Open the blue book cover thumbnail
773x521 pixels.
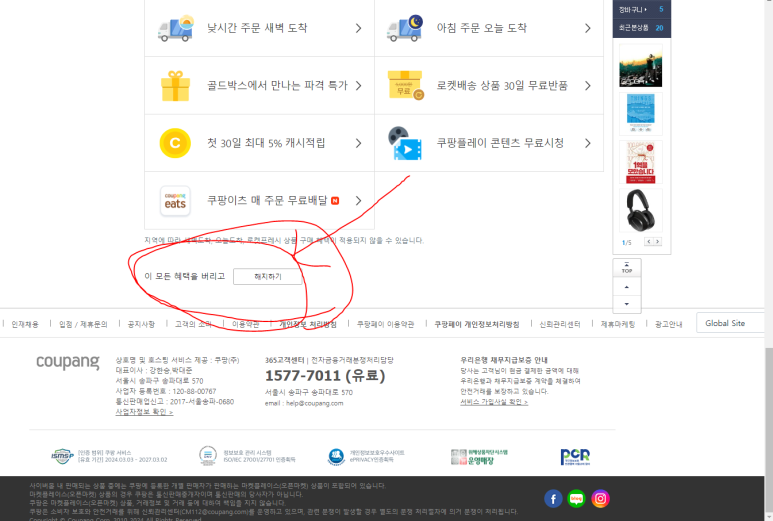[641, 113]
